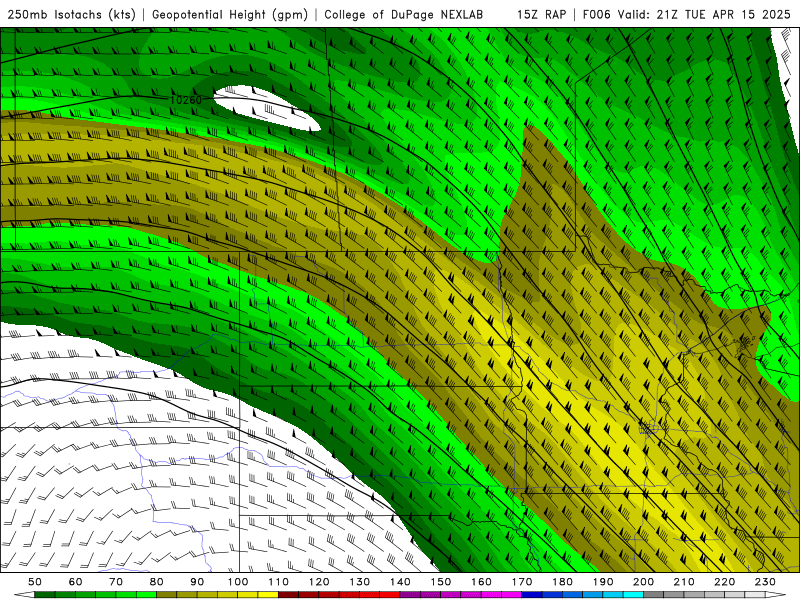The image size is (800, 600).
Task: Click 'College of DuPage NEXLAB' header text
Action: tap(404, 14)
